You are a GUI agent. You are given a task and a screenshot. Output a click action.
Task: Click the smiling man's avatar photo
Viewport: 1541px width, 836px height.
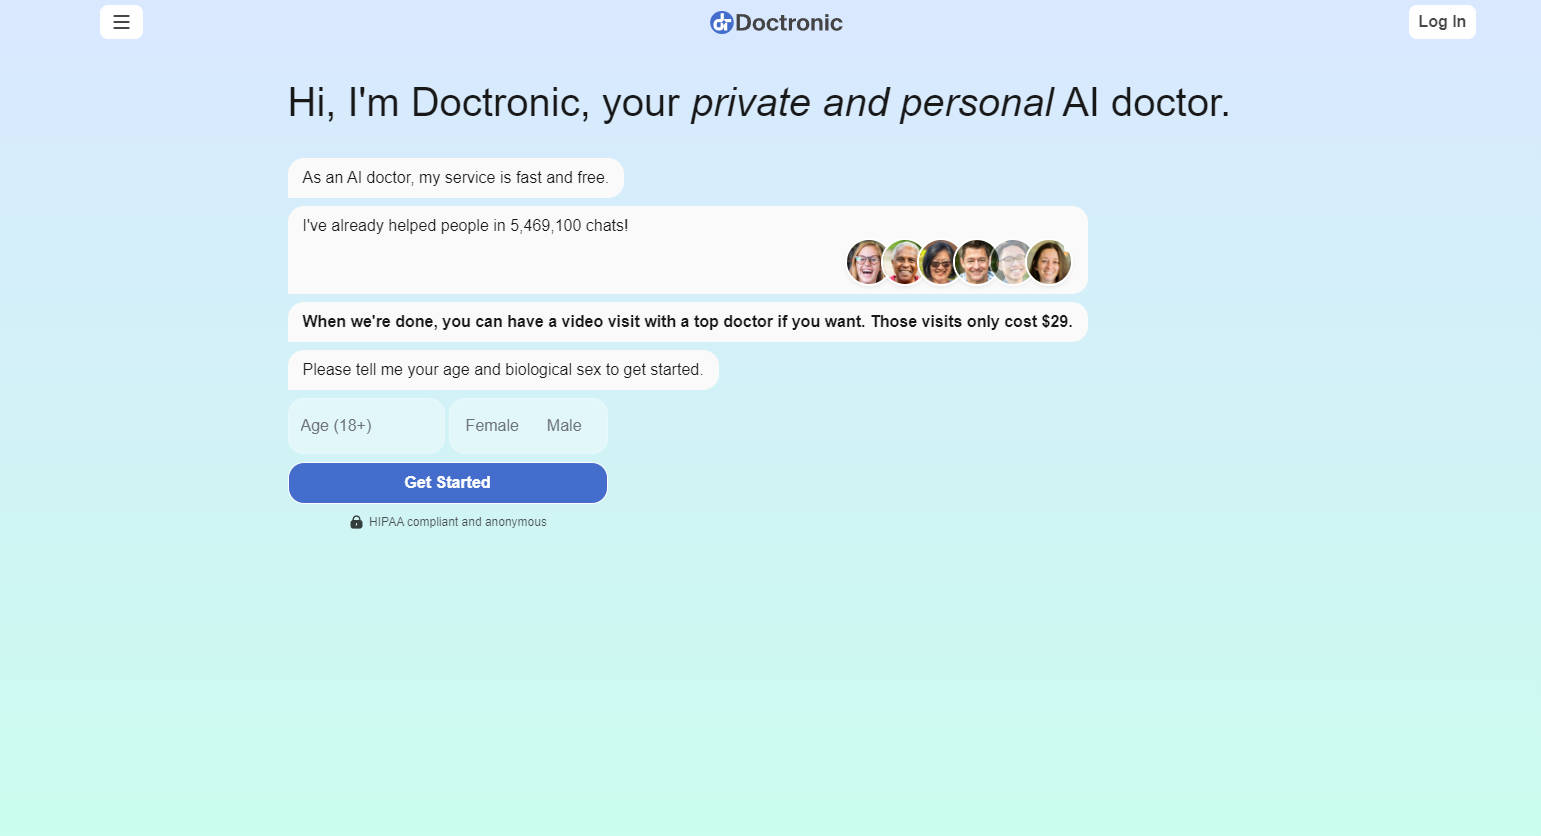coord(976,262)
